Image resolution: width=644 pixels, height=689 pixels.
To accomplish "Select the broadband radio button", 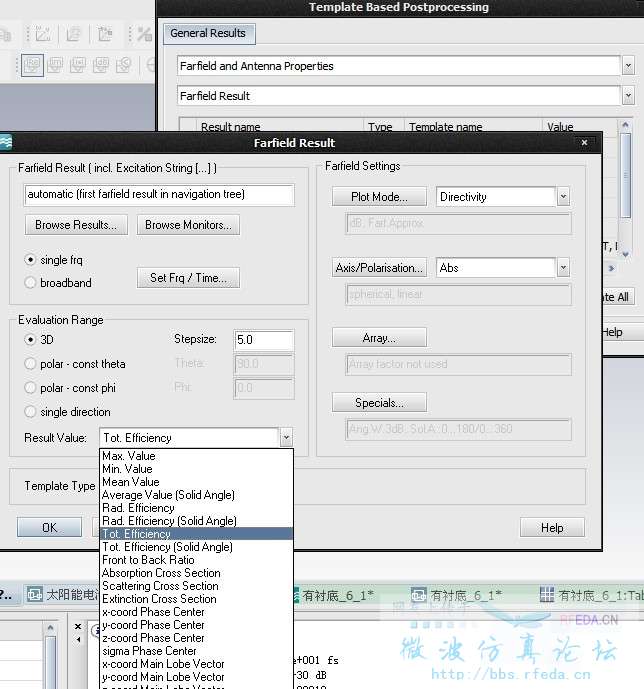I will point(30,282).
